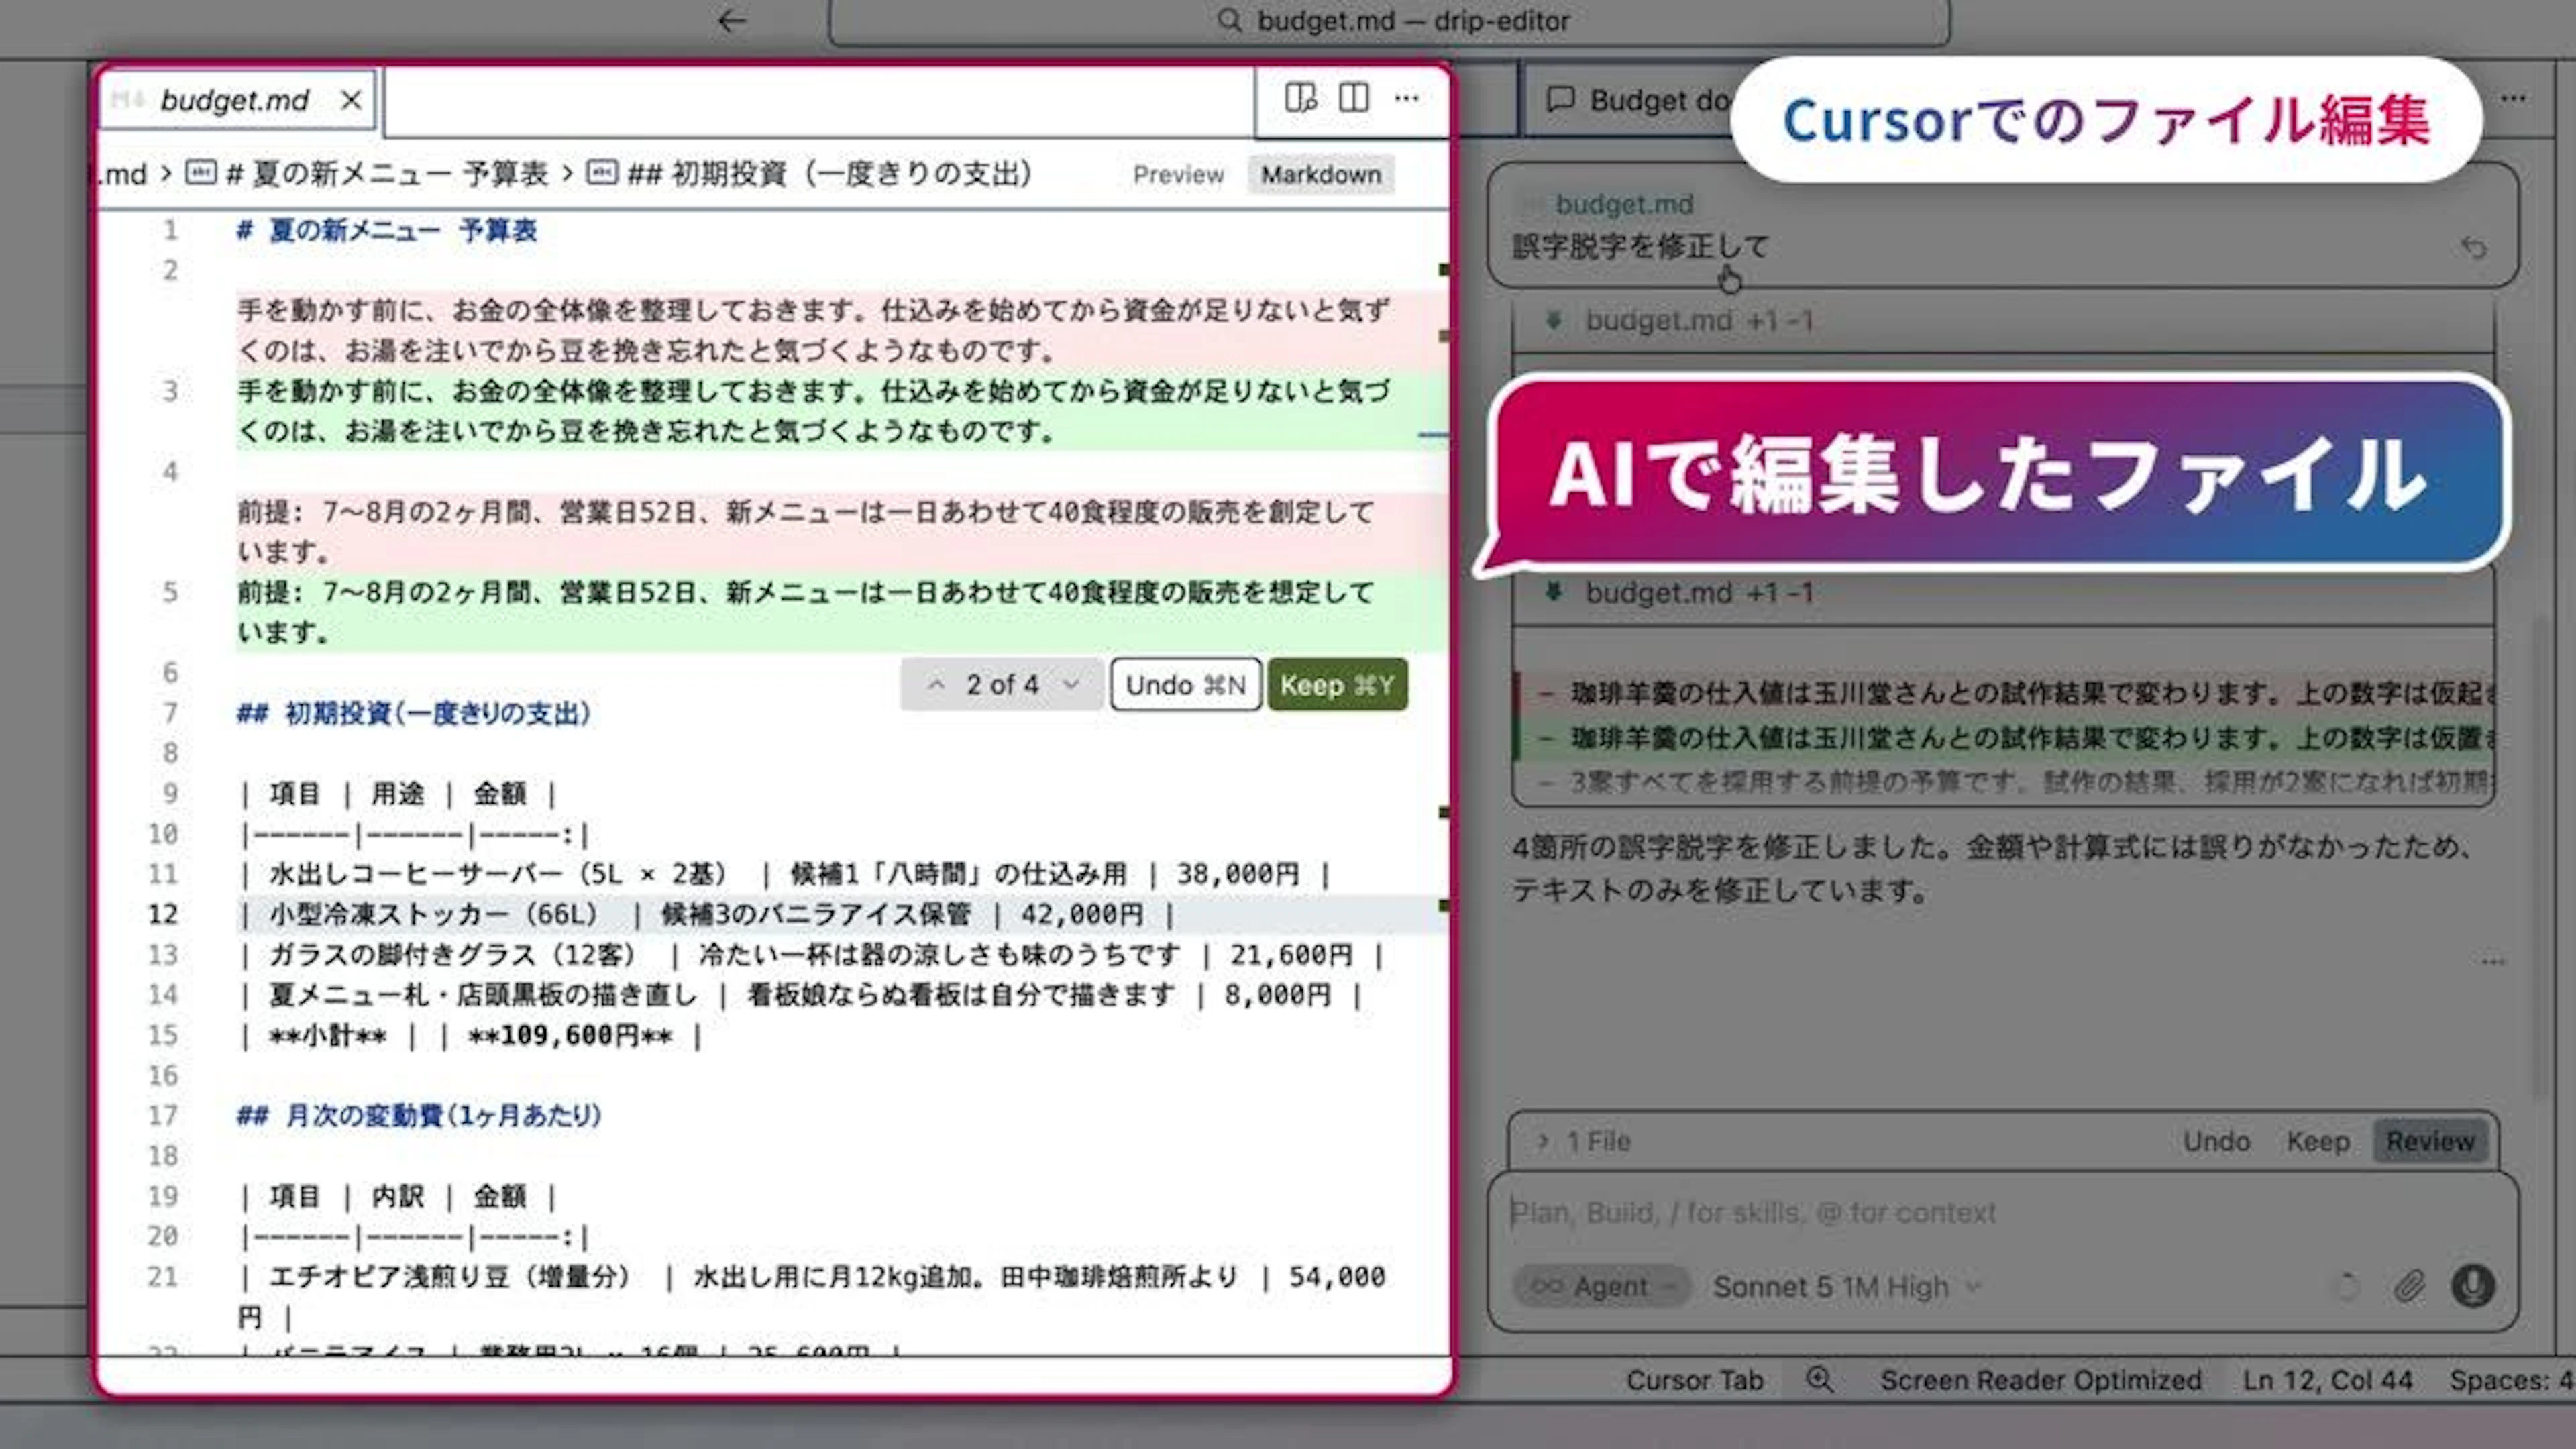Open the preview to the side icon

1300,98
